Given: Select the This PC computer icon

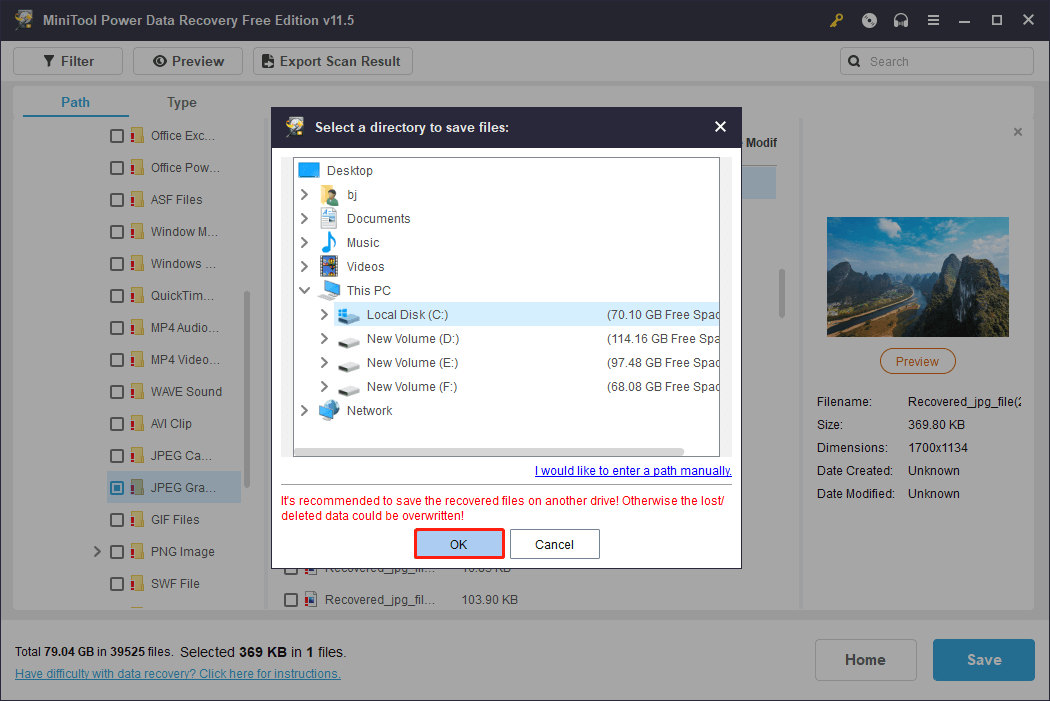Looking at the screenshot, I should 329,290.
